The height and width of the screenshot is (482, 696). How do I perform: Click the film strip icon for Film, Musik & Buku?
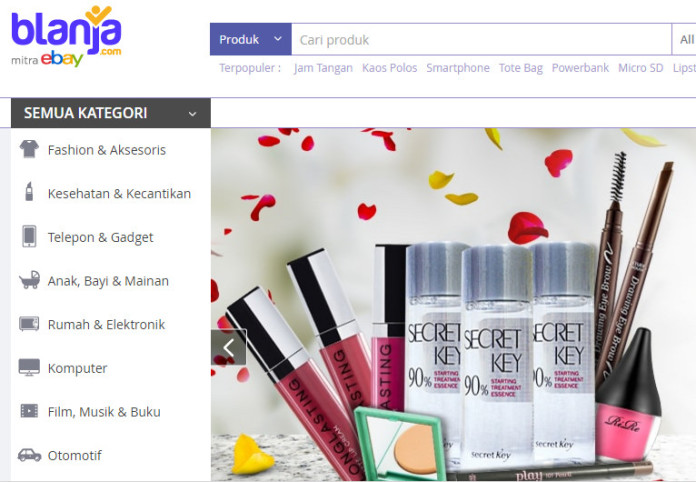point(29,411)
